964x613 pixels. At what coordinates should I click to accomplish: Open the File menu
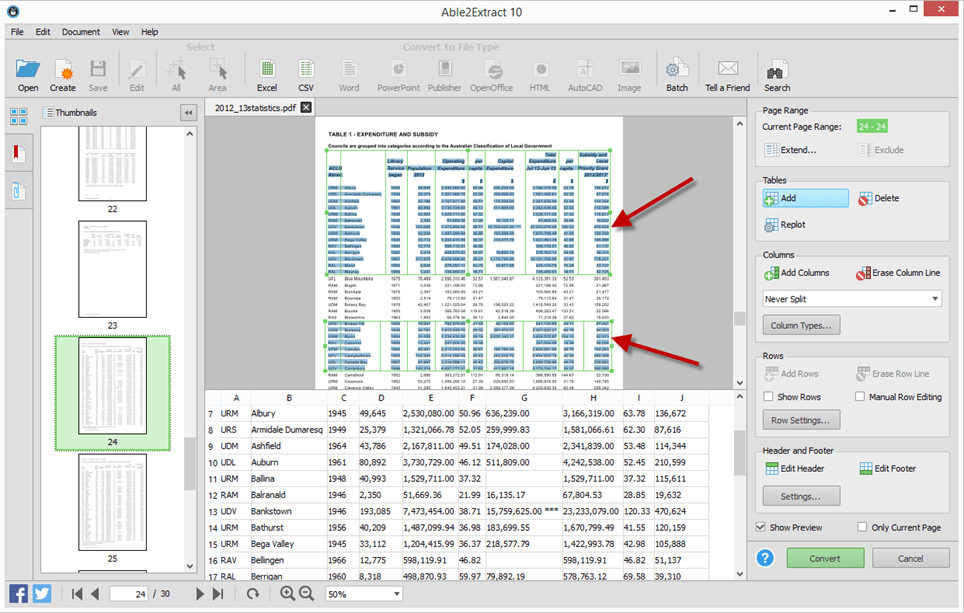(x=17, y=32)
